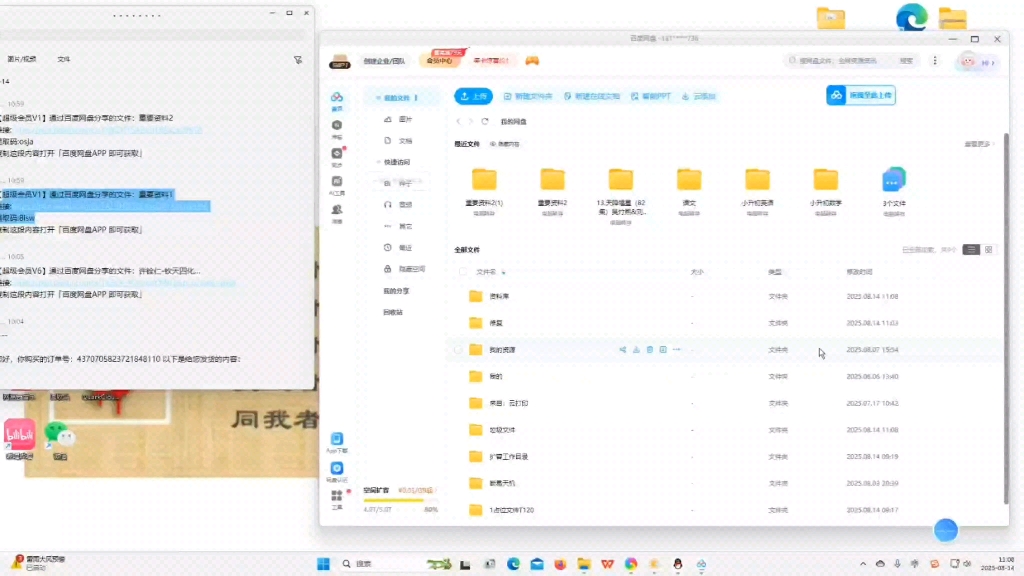Click the game controller icon in the top bar
Screen dimensions: 1024x576
point(532,61)
